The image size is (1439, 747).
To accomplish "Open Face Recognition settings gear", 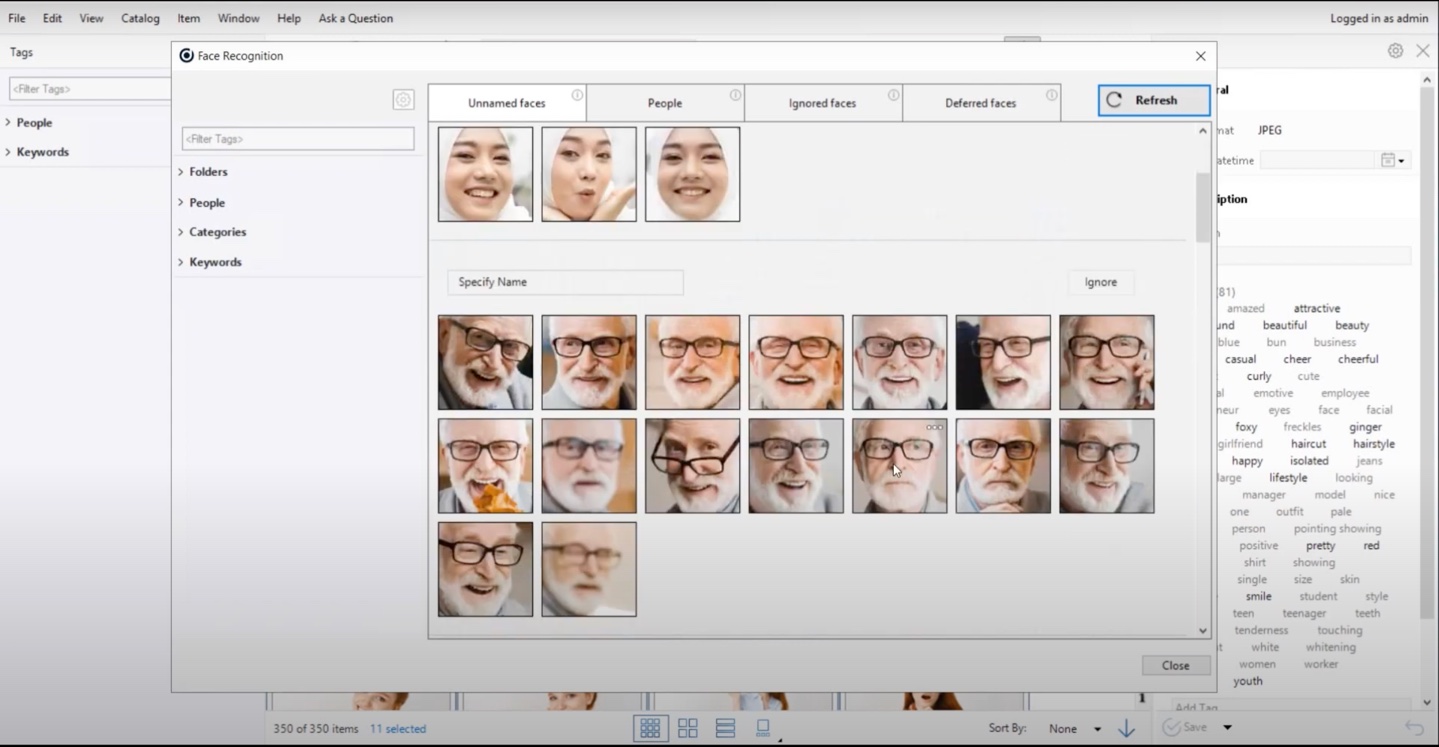I will pos(403,99).
